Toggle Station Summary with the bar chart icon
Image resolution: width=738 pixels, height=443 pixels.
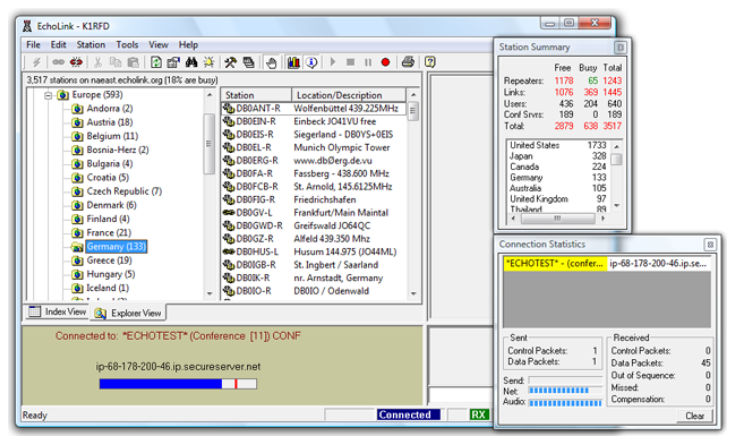coord(294,62)
